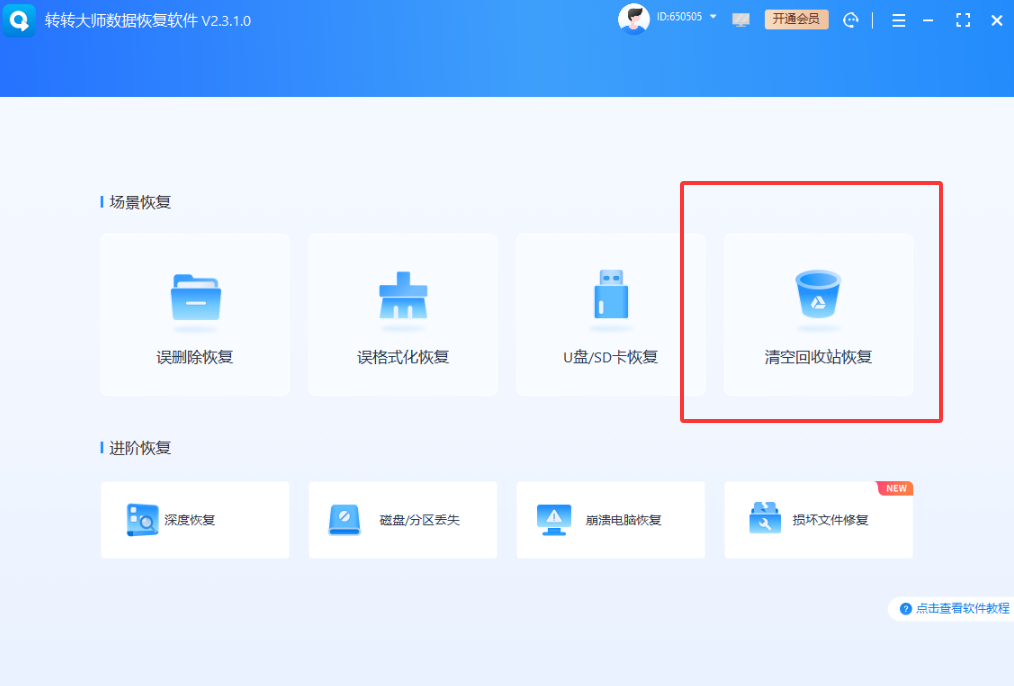Click the 开通会员 membership button
1014x686 pixels.
796,19
